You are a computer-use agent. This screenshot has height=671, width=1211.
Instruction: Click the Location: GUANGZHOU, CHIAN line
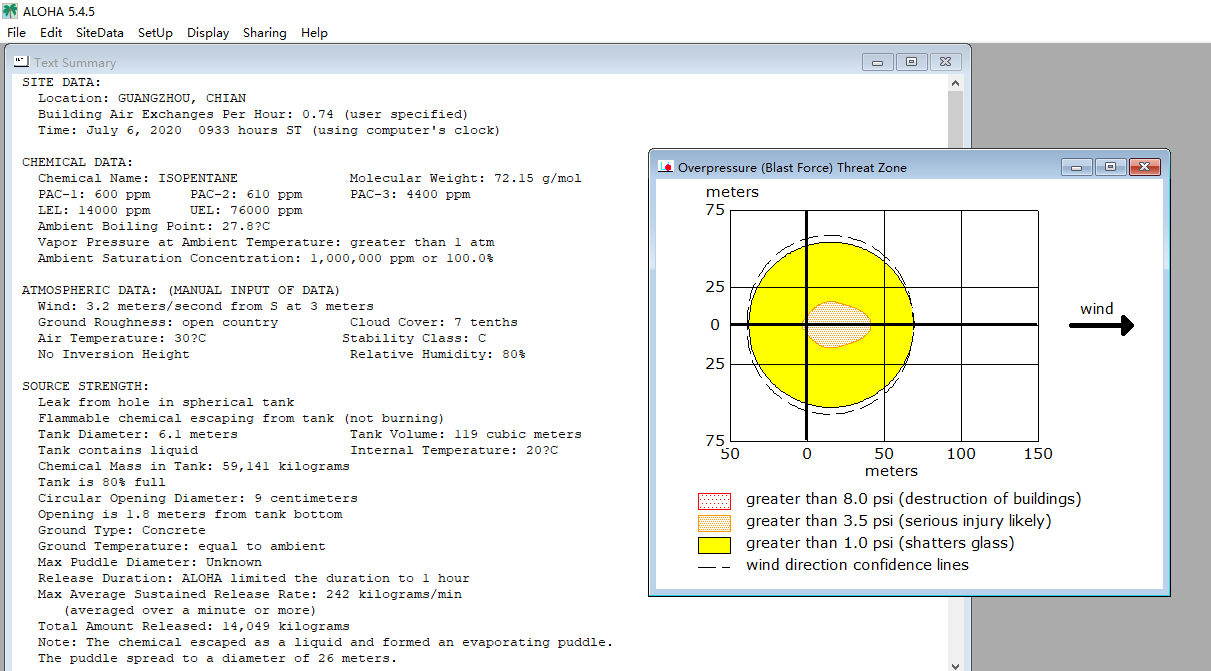tap(142, 98)
